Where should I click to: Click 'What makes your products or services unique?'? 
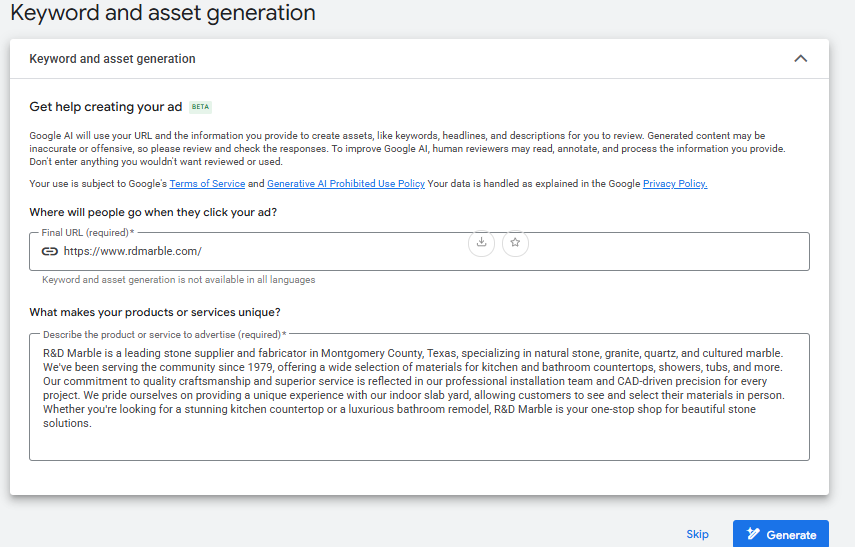(155, 312)
